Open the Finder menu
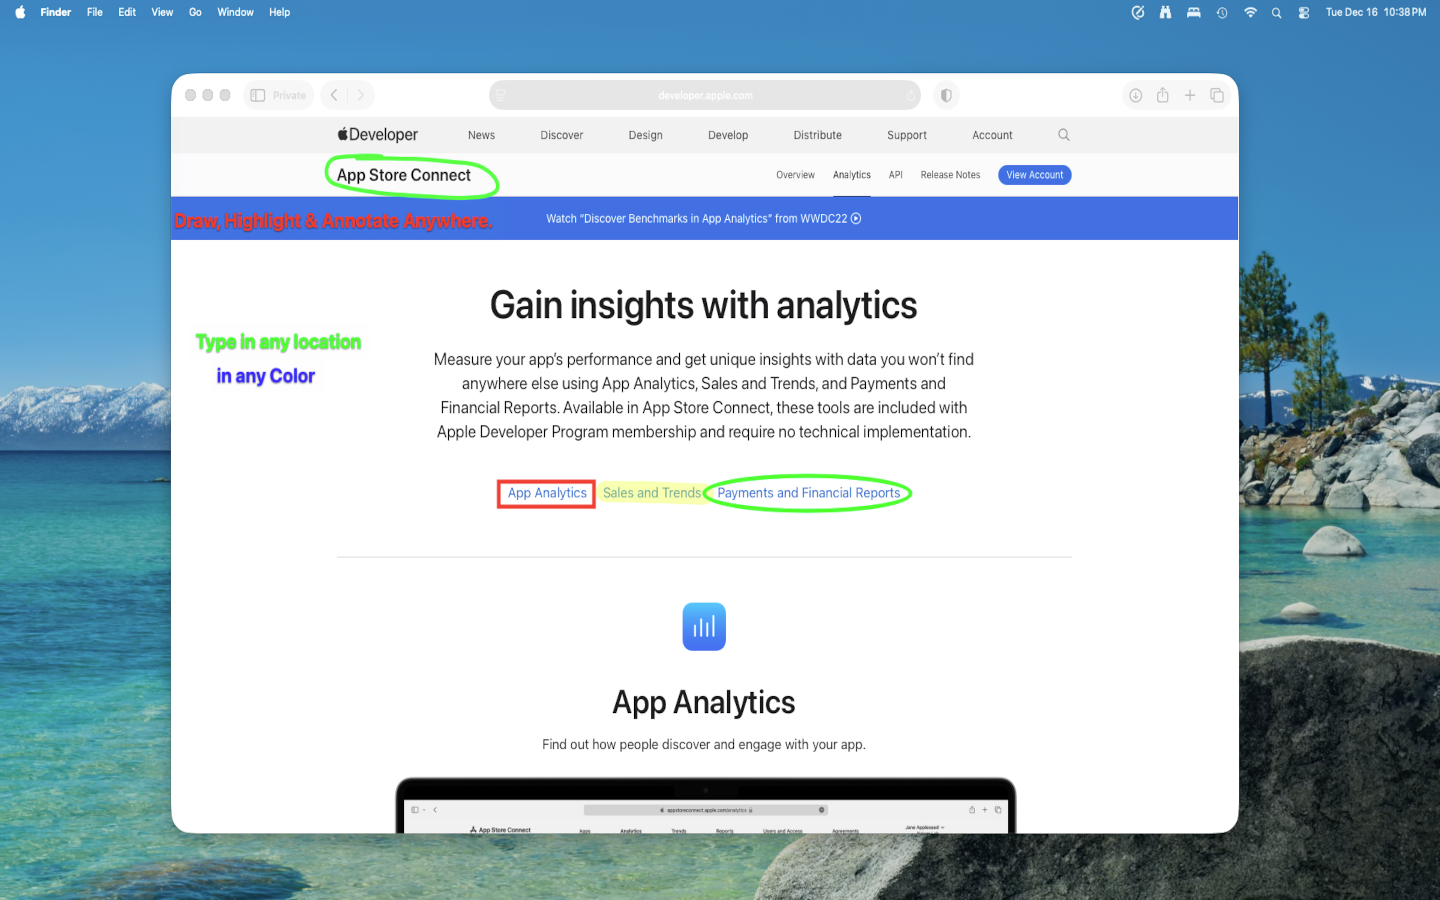Screen dimensions: 1440x900 [x=56, y=12]
